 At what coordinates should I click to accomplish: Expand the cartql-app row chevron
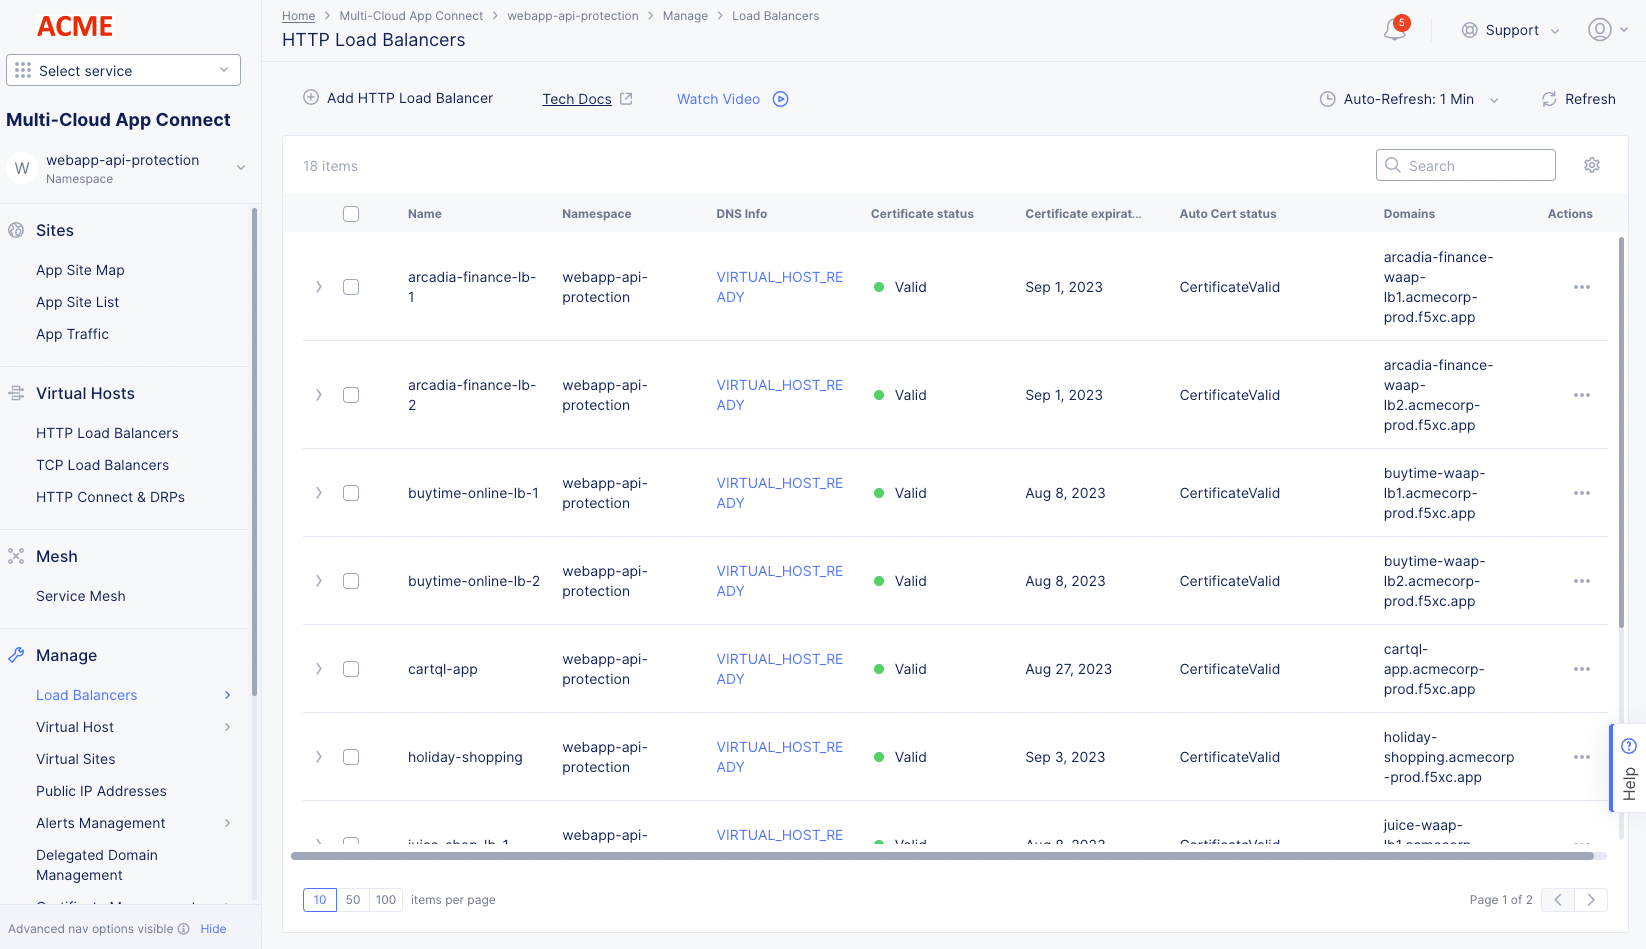tap(318, 668)
